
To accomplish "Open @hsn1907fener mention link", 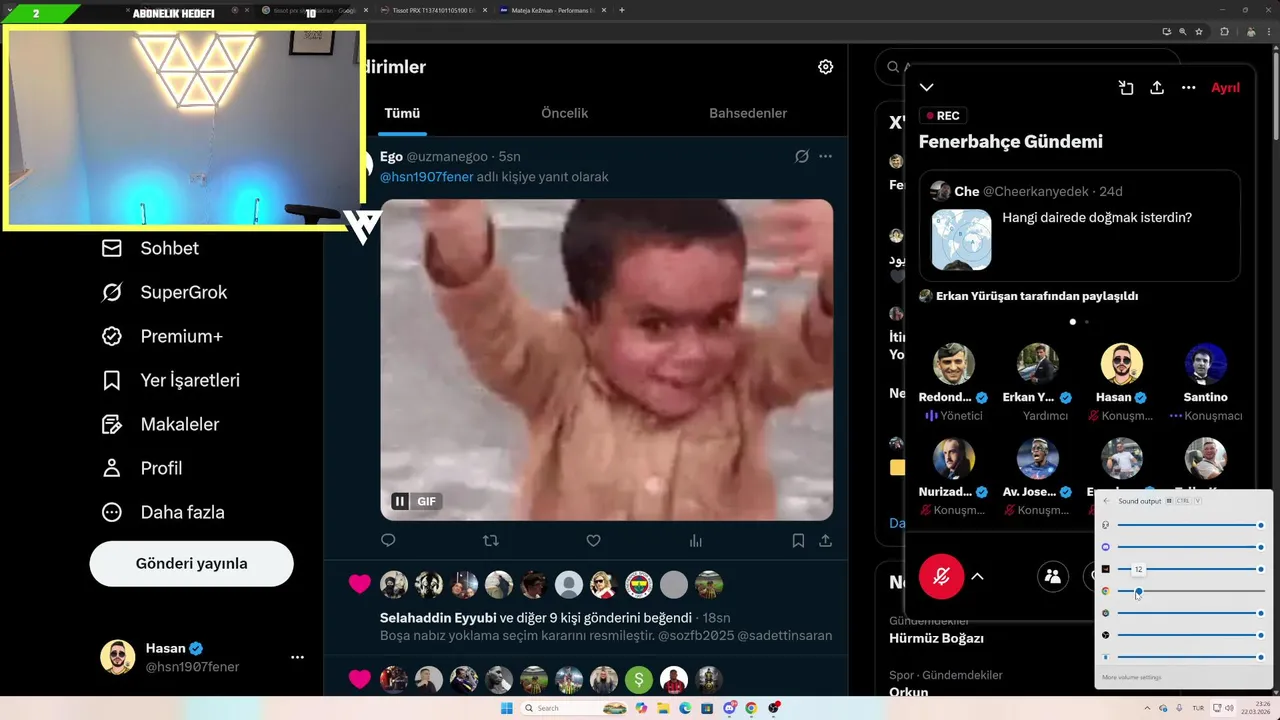I will point(427,176).
